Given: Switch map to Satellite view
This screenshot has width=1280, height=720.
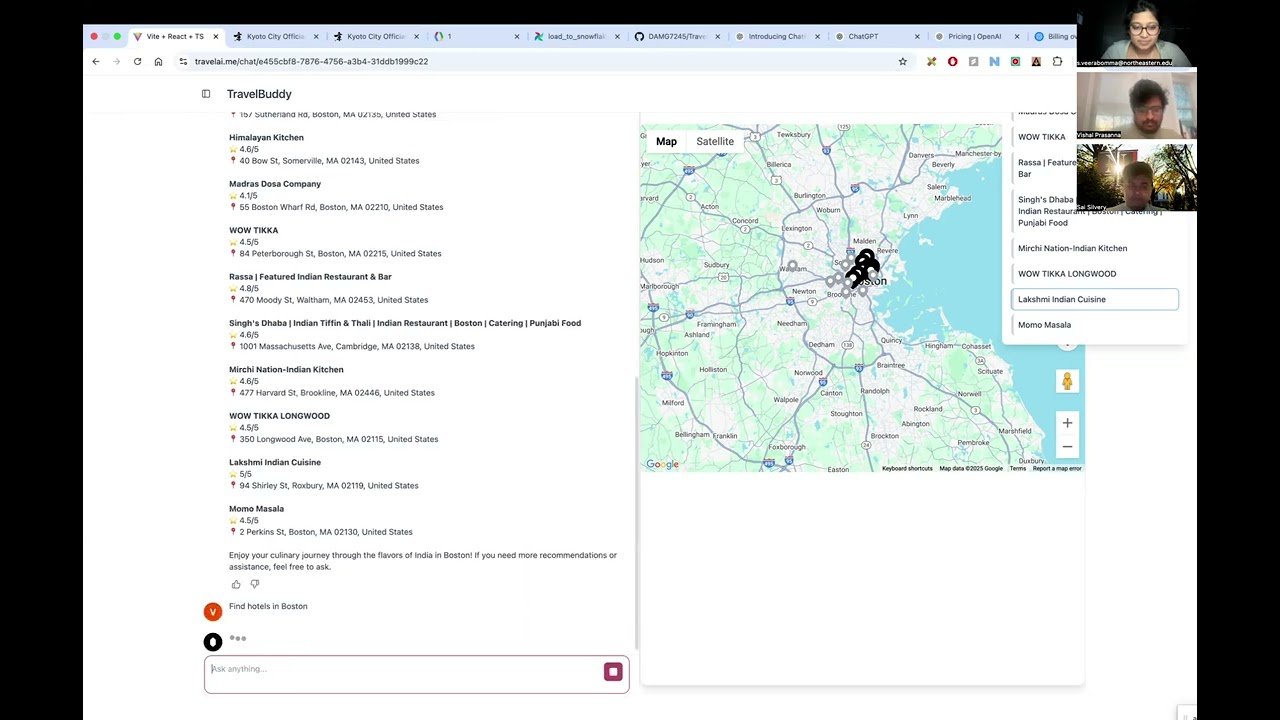Looking at the screenshot, I should pyautogui.click(x=715, y=141).
